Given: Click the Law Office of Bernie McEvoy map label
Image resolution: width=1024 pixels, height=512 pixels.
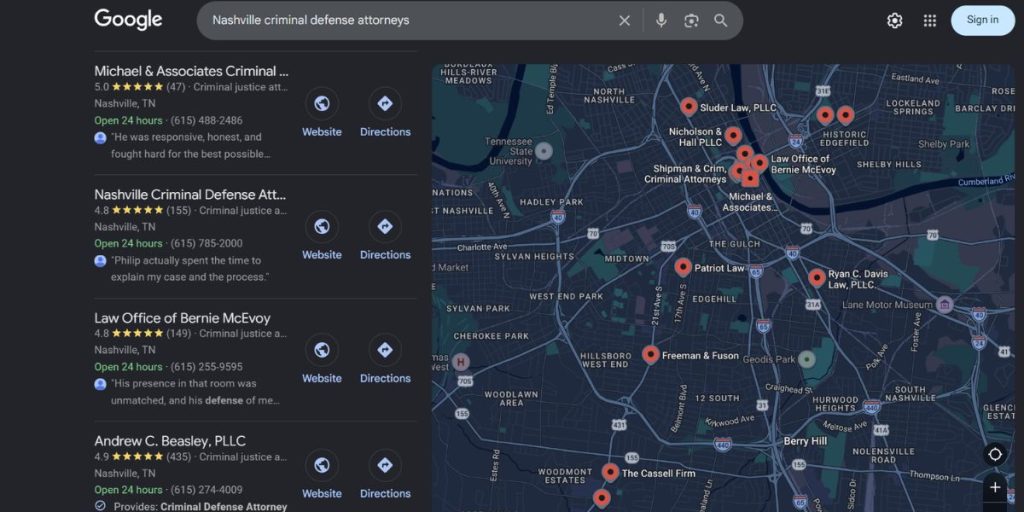Looking at the screenshot, I should pyautogui.click(x=803, y=164).
